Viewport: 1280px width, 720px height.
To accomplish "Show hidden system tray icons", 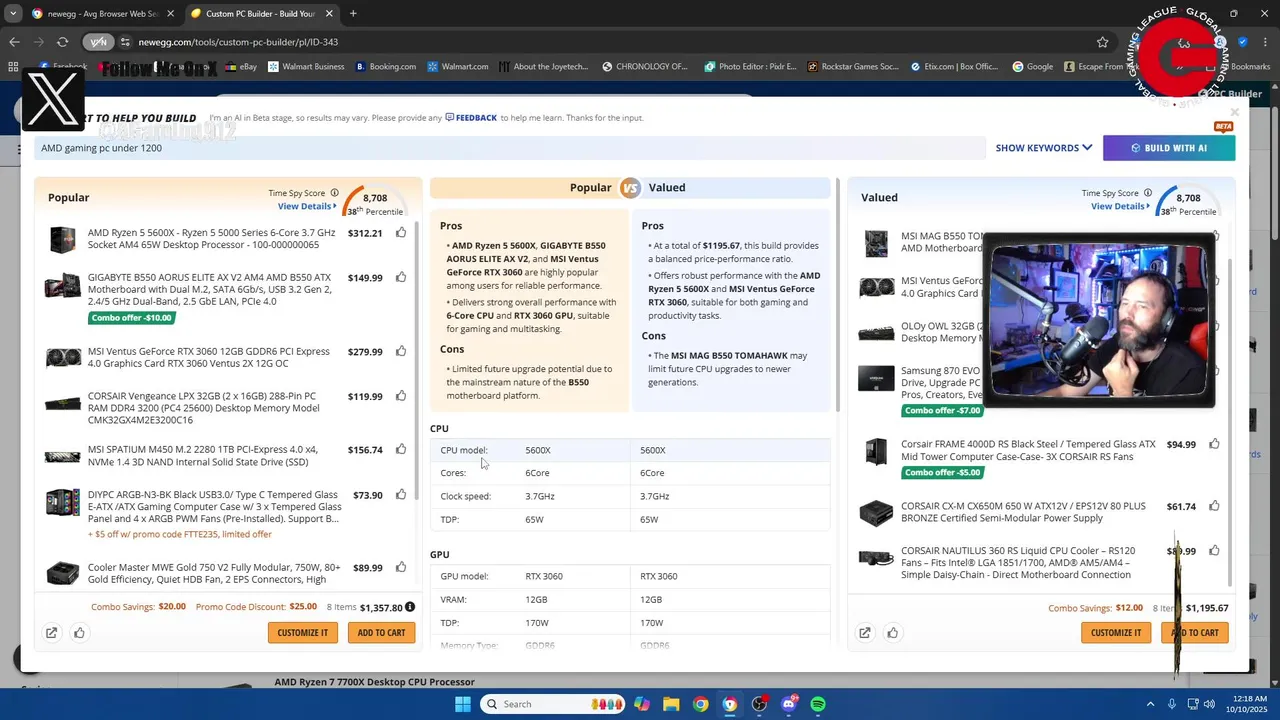I will coord(1150,704).
